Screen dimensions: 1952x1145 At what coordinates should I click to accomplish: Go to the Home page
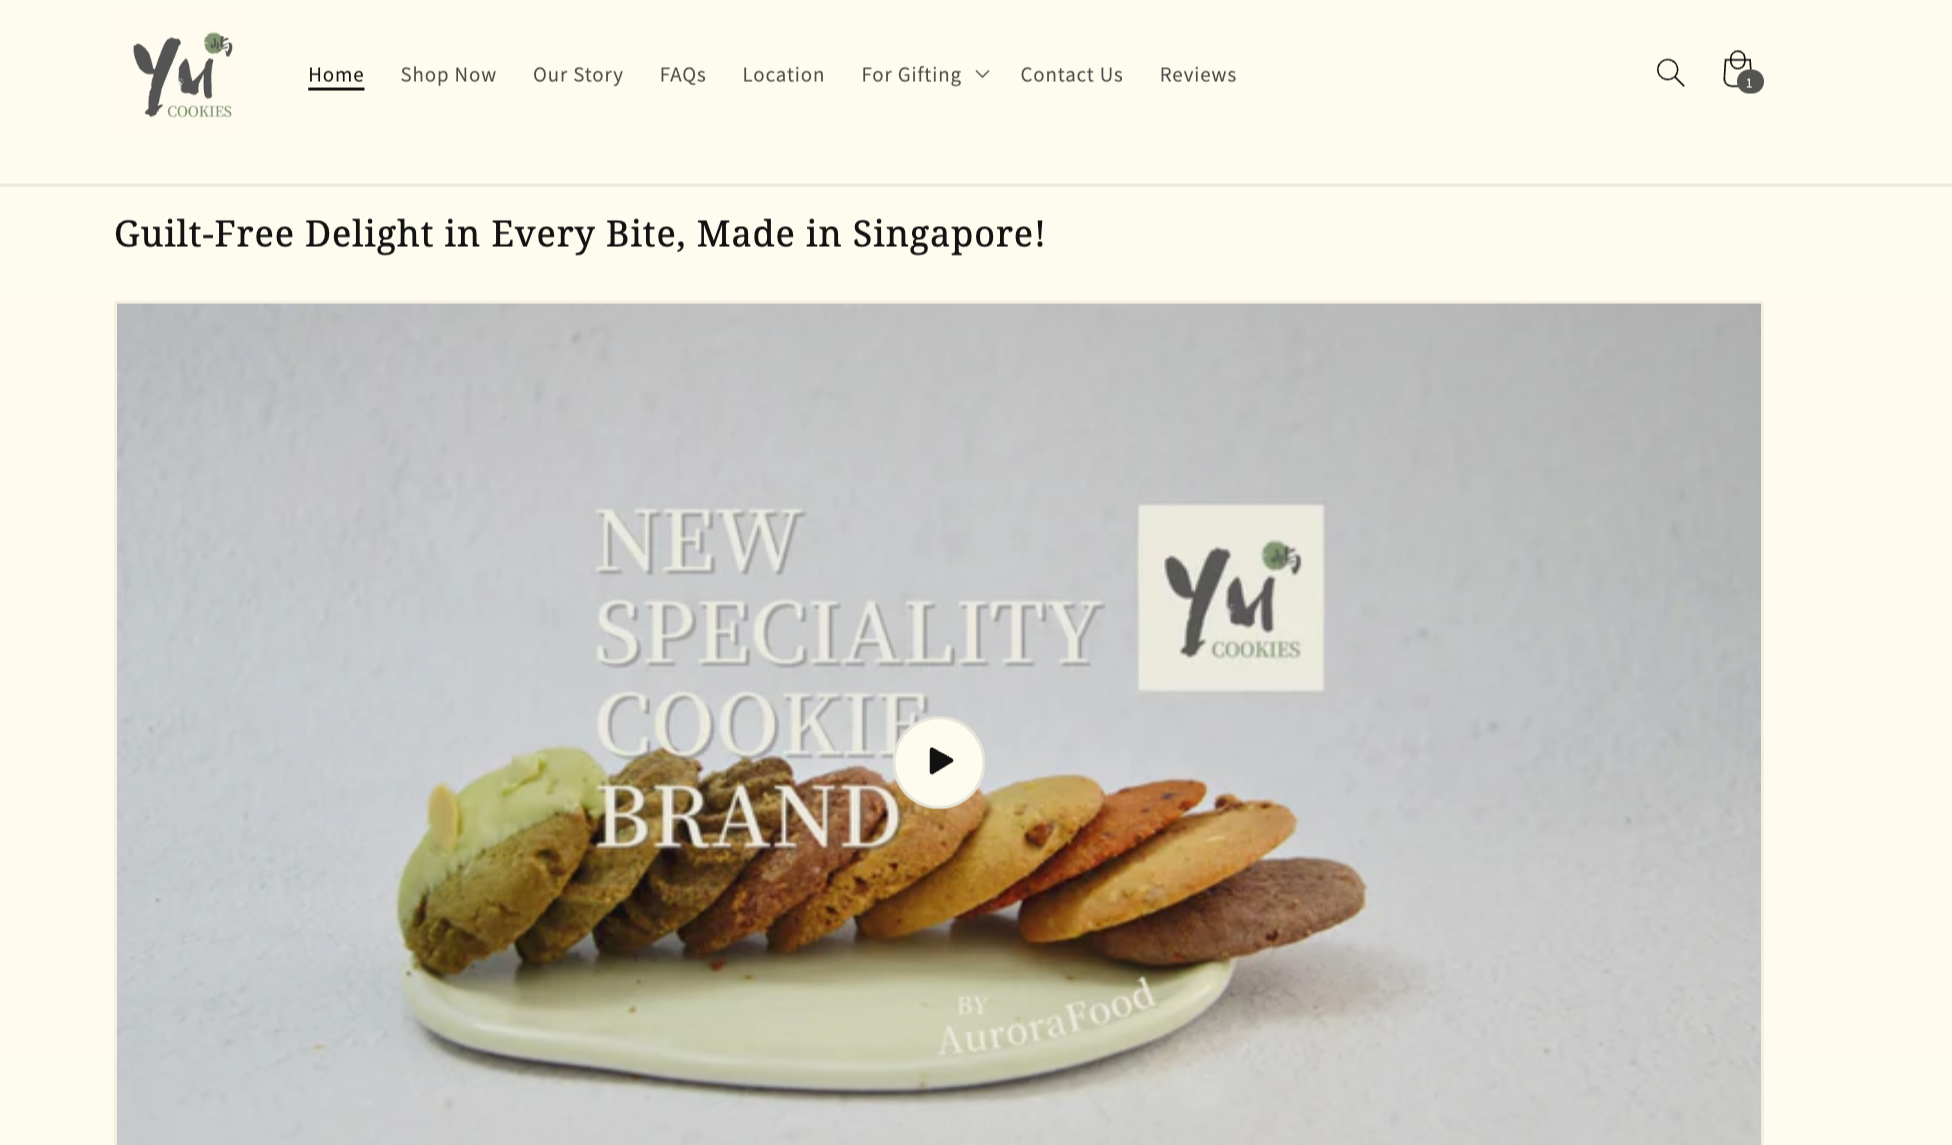coord(336,74)
